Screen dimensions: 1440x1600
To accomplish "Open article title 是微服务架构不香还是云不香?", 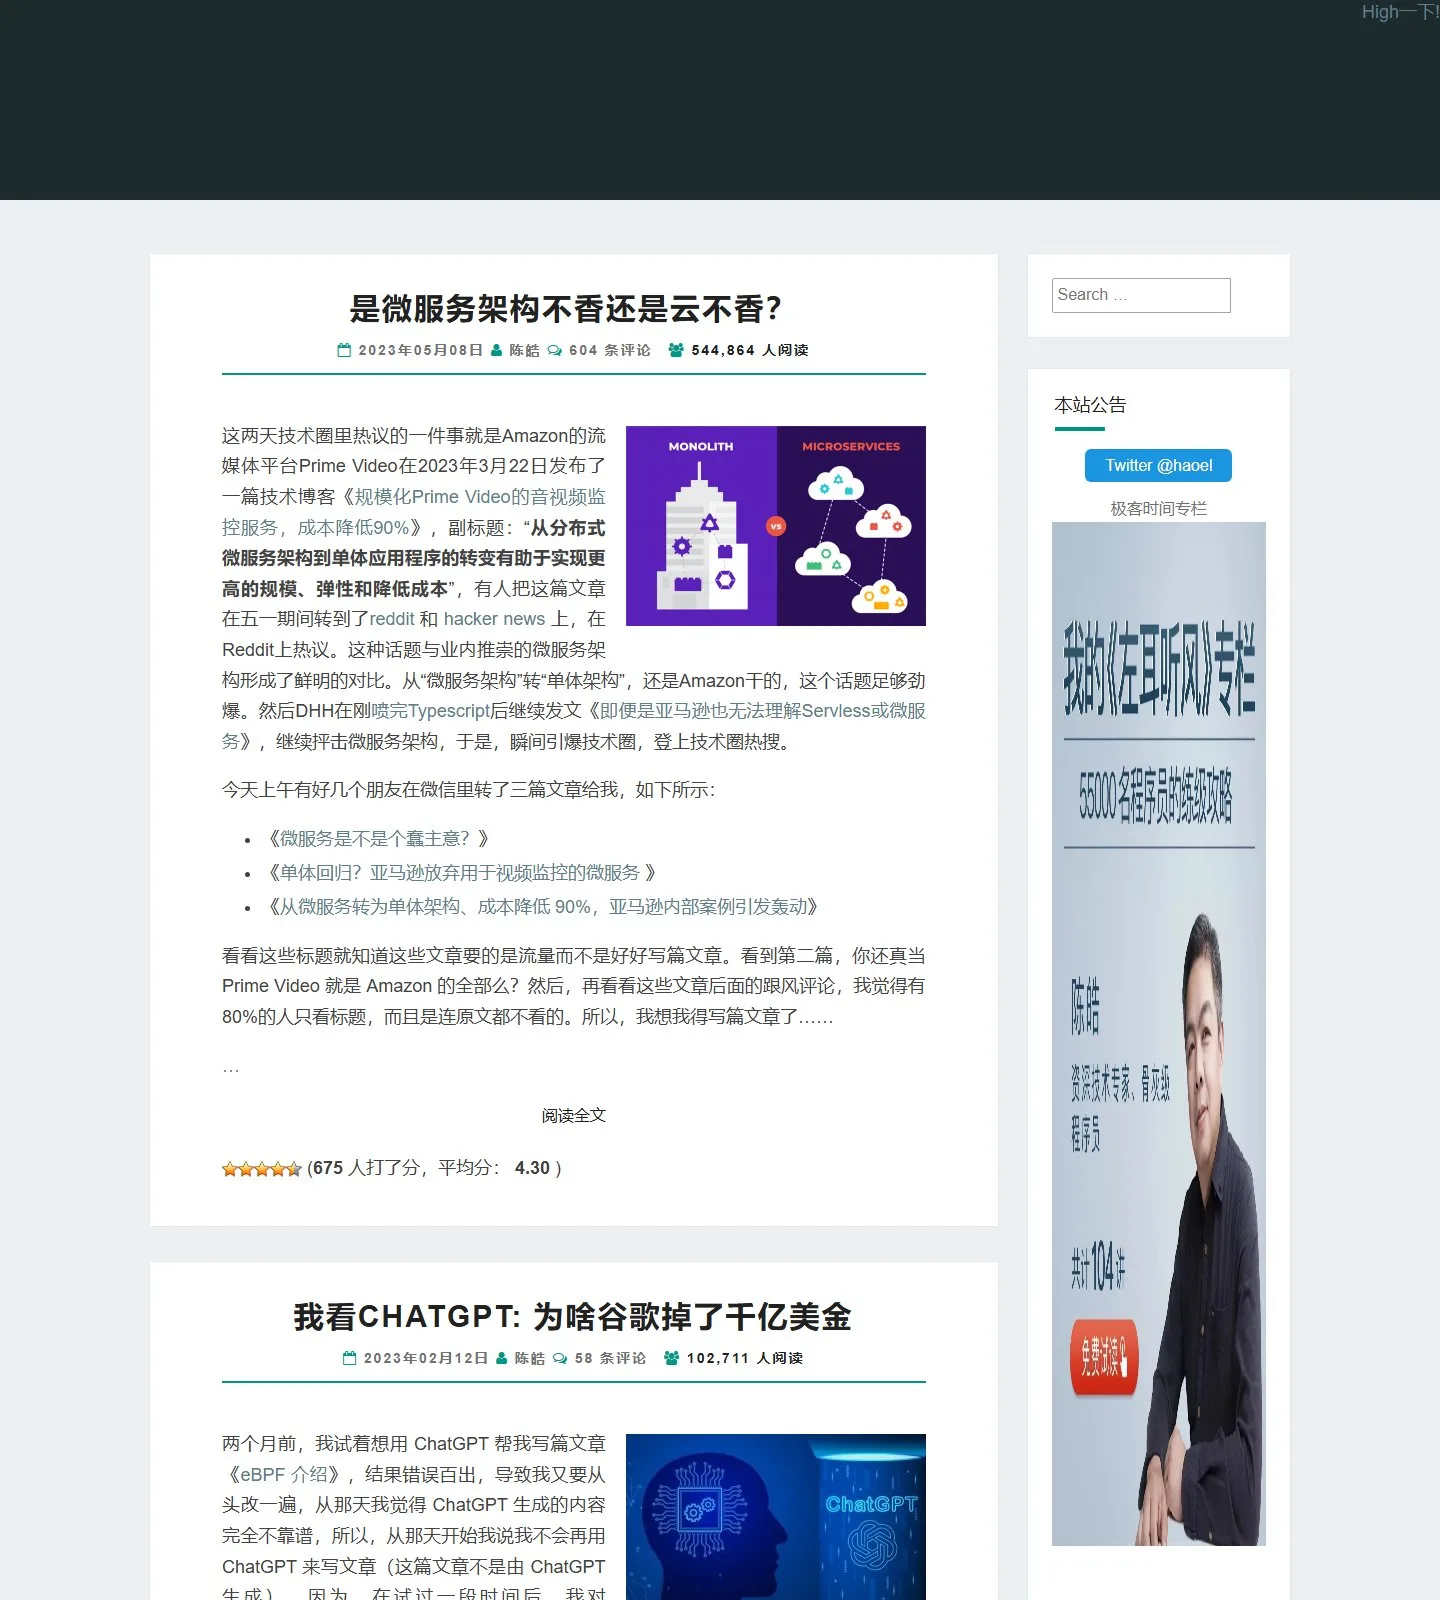I will (566, 309).
